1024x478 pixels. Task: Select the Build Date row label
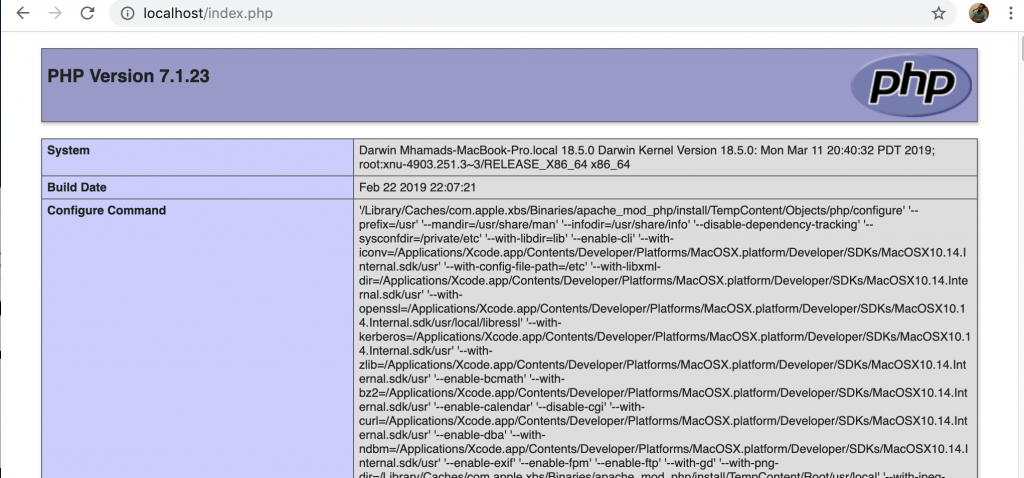pyautogui.click(x=76, y=187)
